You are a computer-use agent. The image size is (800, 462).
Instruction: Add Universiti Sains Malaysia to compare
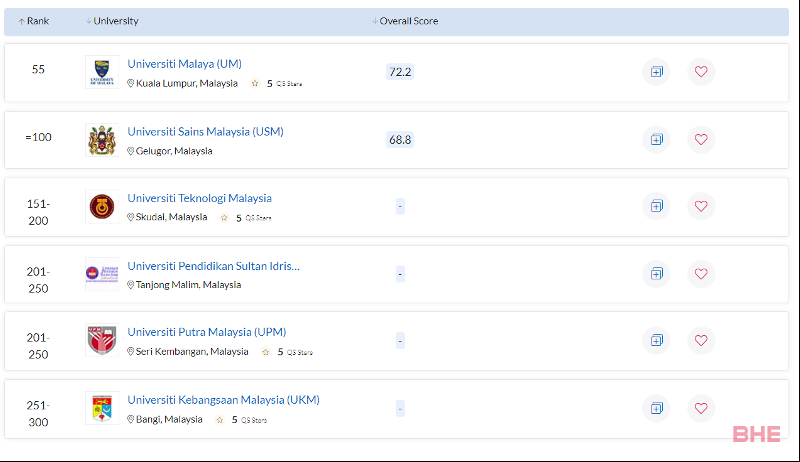(x=656, y=139)
